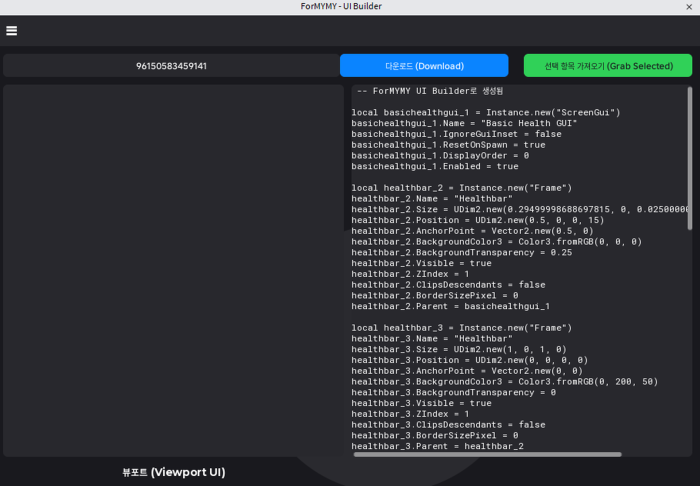Click line healthbar_2.Position = UDim2.new(0.5, 0, 0, 15)
The width and height of the screenshot is (700, 486).
[x=478, y=220]
